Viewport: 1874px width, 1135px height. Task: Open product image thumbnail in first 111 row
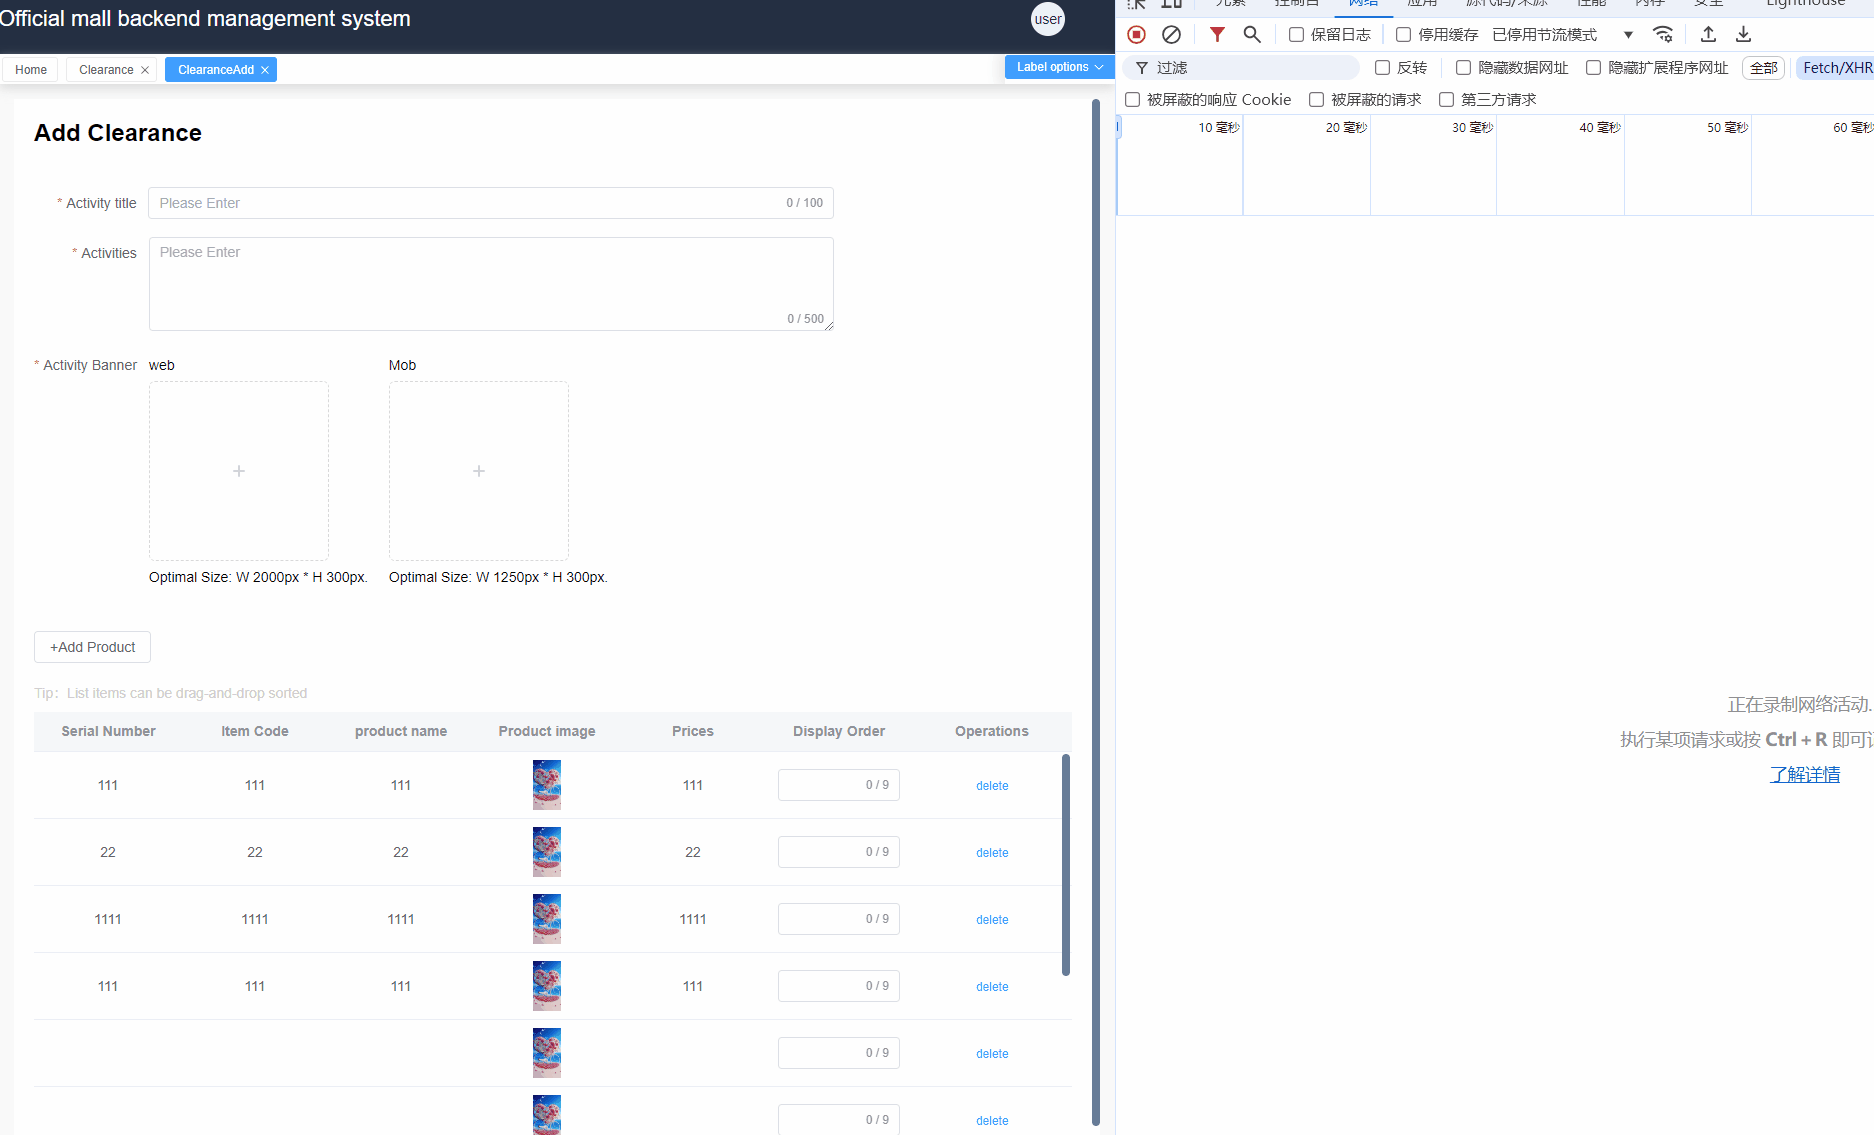(x=547, y=785)
